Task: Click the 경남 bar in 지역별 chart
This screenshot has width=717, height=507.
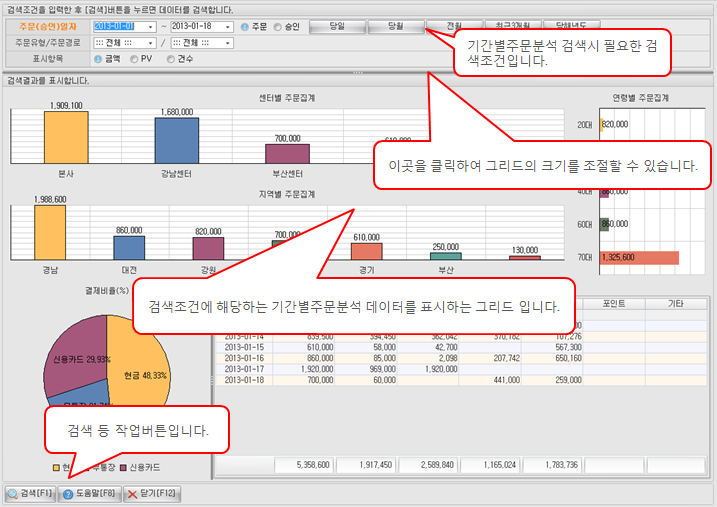Action: tap(50, 232)
